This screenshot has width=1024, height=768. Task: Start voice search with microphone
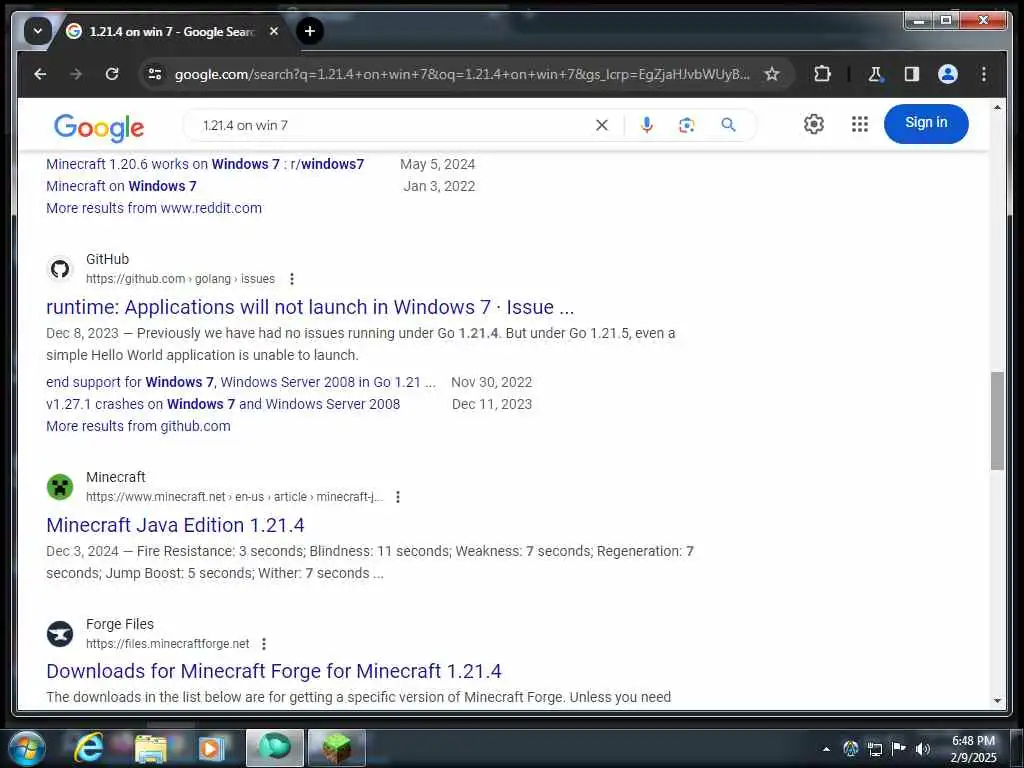point(647,125)
